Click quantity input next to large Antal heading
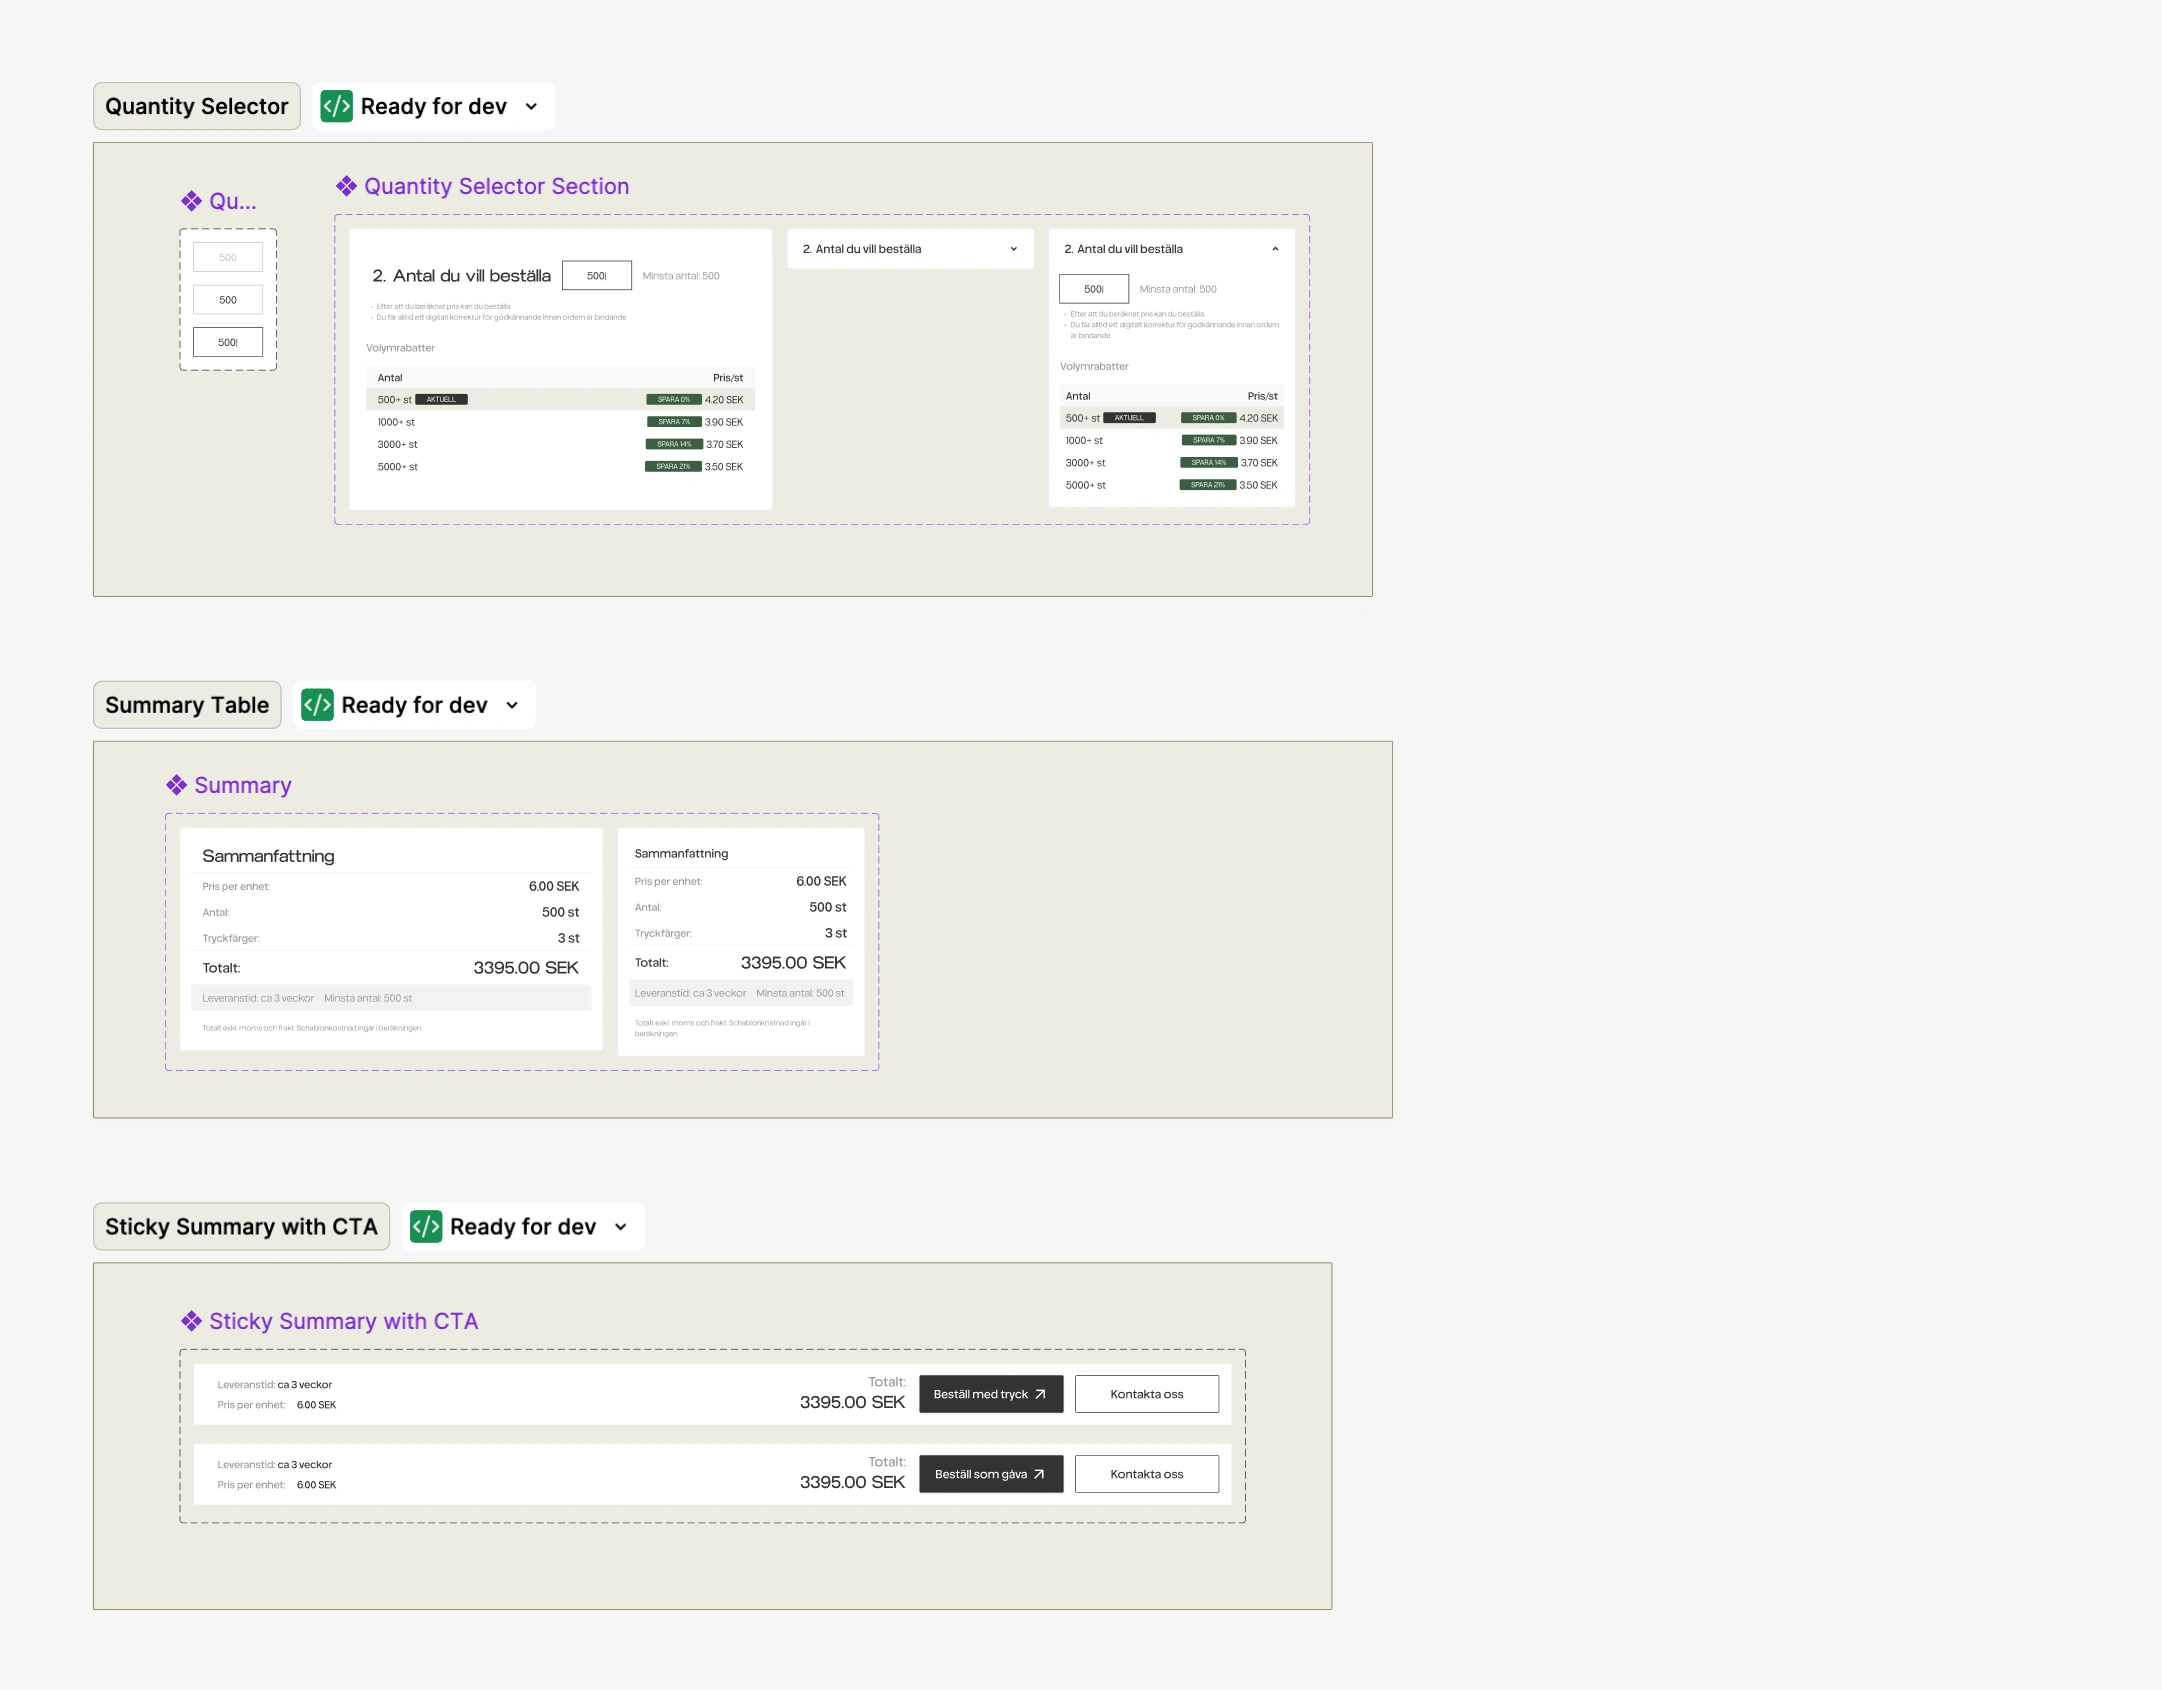 [x=597, y=276]
